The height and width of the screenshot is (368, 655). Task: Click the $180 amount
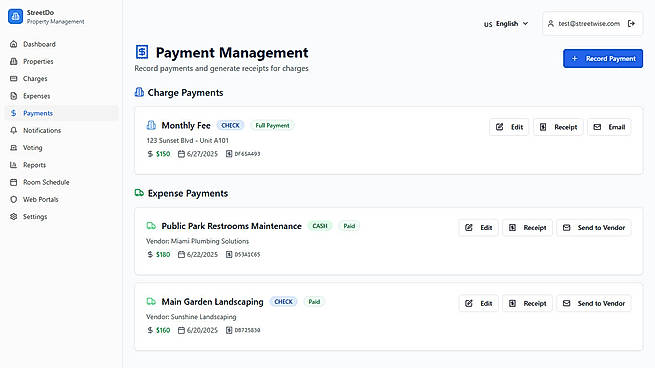click(x=163, y=254)
